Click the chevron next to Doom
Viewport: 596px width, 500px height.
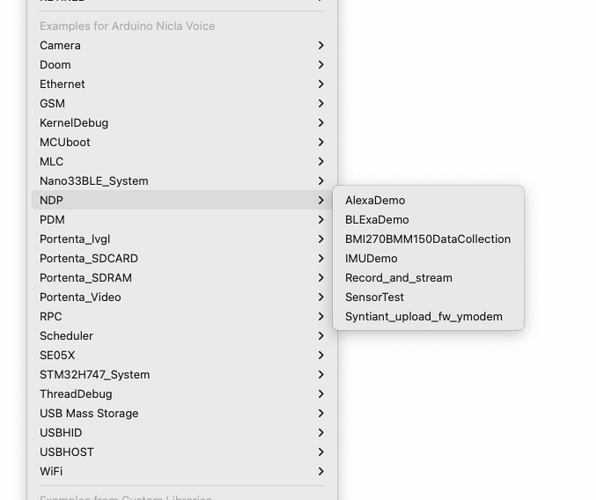point(321,65)
